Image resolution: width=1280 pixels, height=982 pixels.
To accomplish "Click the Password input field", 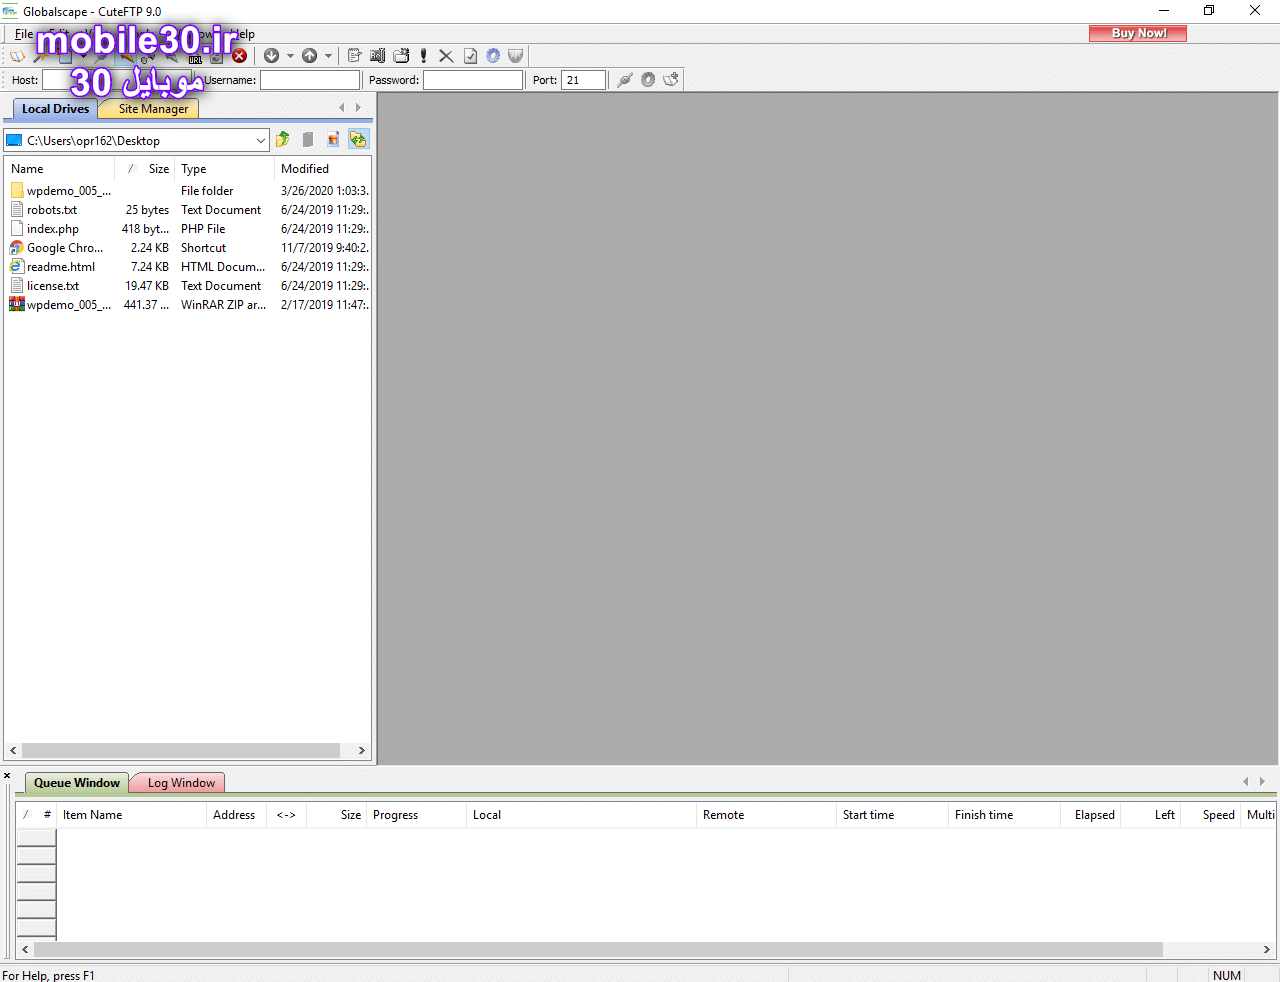I will click(472, 80).
